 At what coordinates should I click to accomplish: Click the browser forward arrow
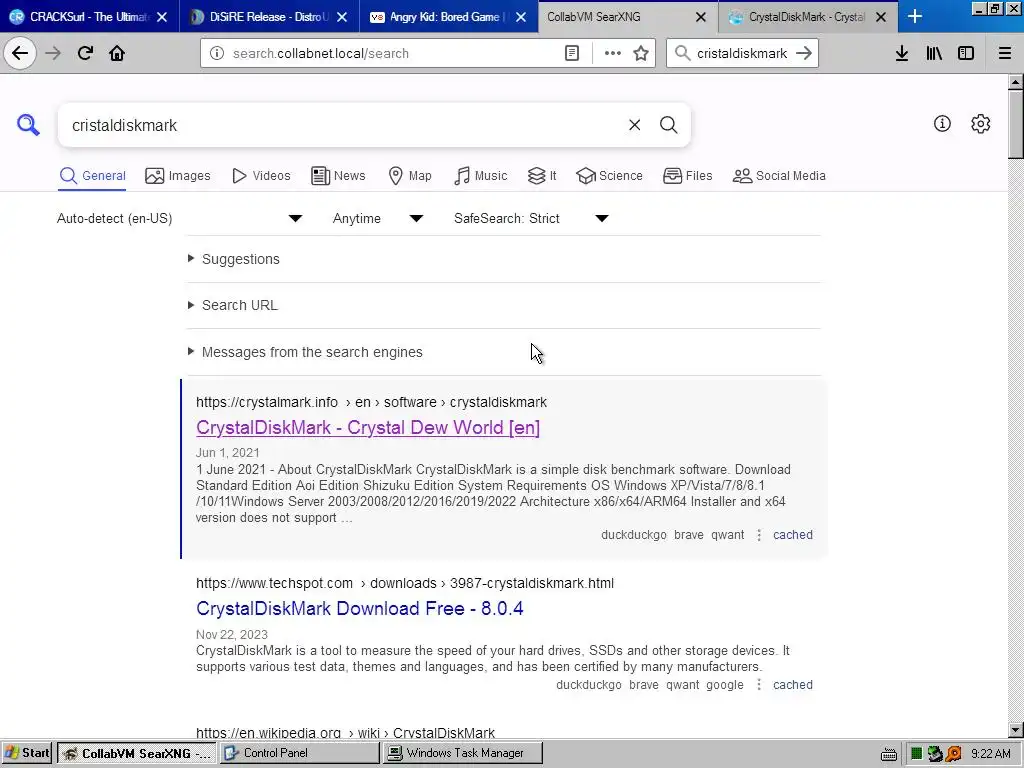(x=53, y=53)
